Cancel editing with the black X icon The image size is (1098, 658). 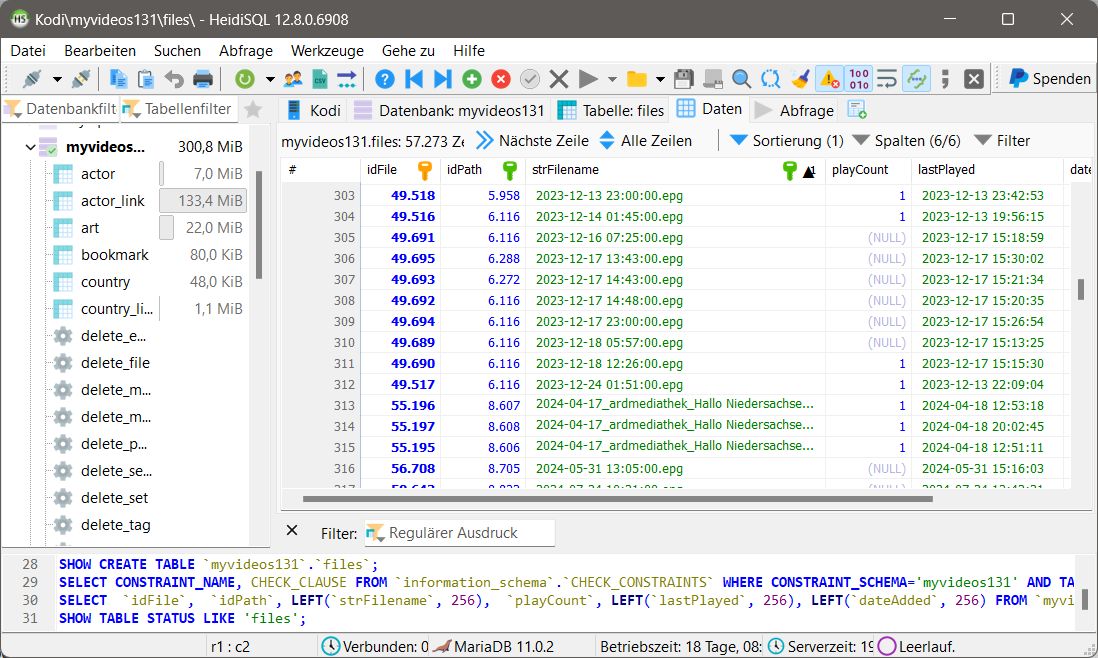coord(559,79)
